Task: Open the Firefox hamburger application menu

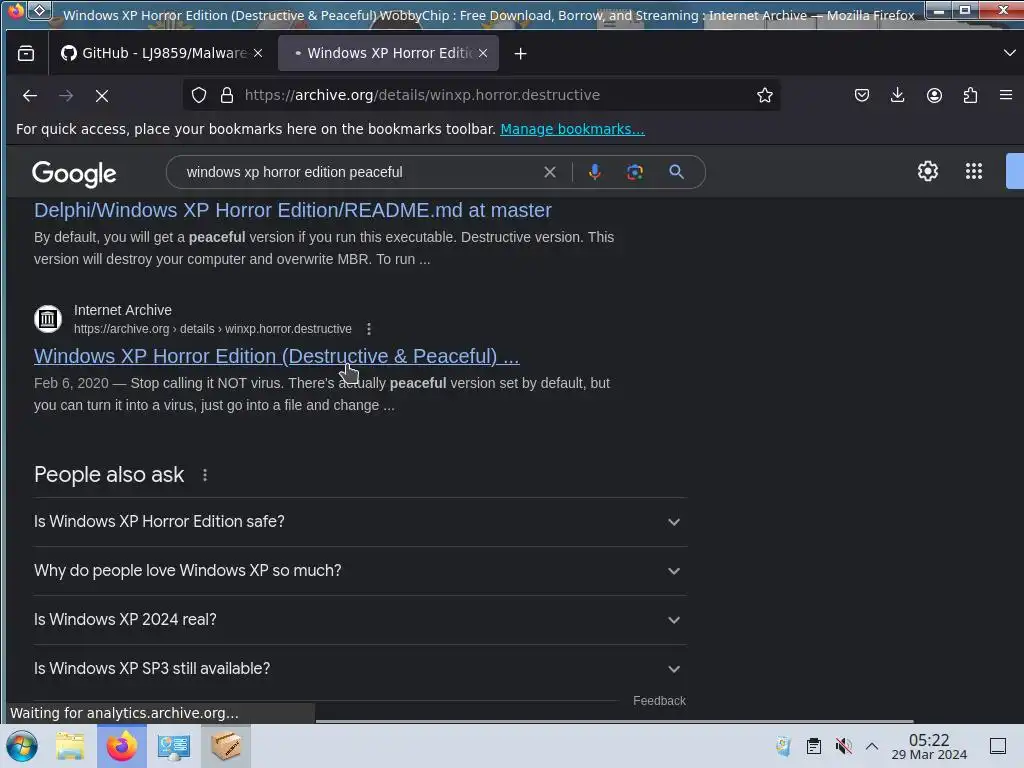Action: 1006,95
